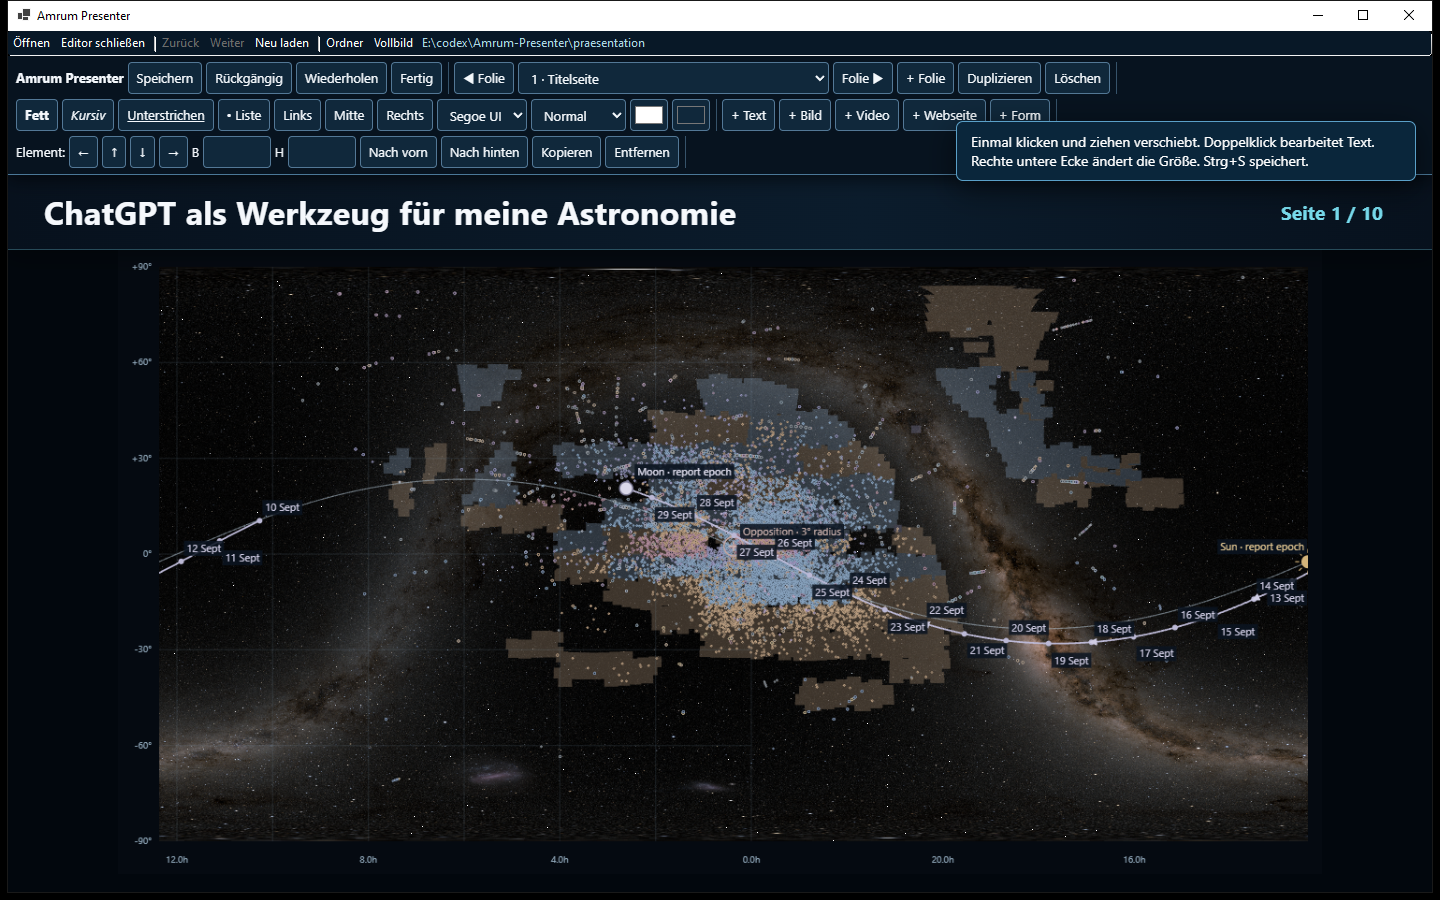Image resolution: width=1440 pixels, height=900 pixels.
Task: Click the Öffnen menu item
Action: tap(32, 43)
